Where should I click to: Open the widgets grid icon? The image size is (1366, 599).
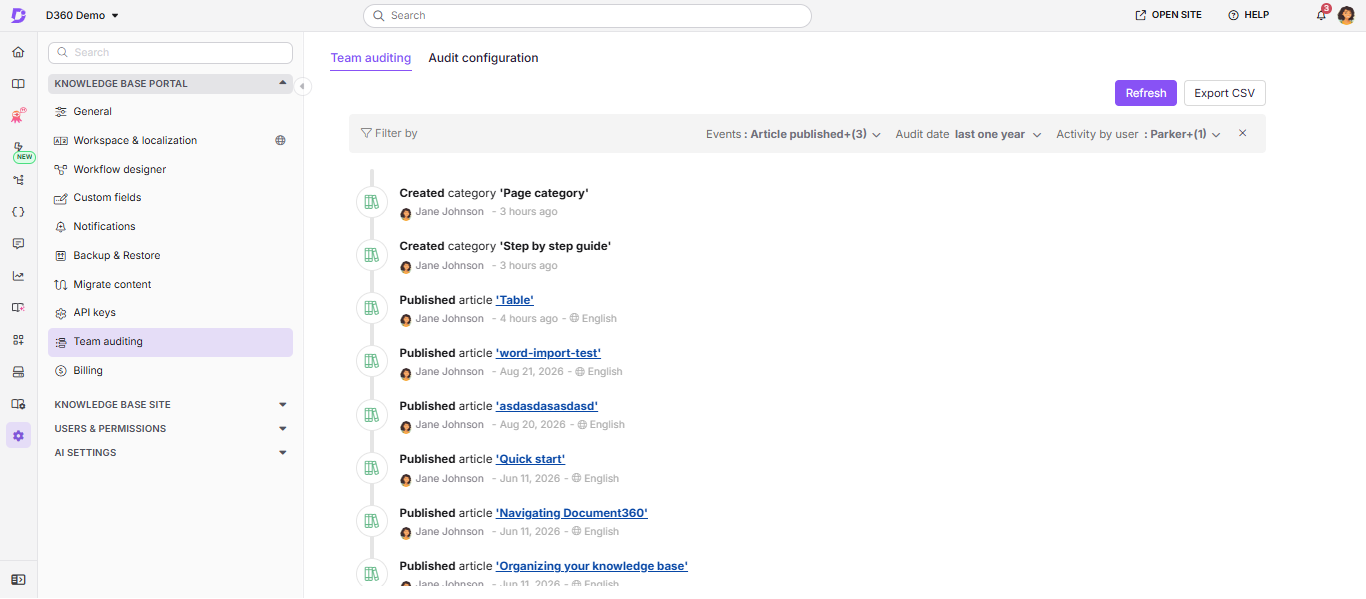click(x=18, y=340)
